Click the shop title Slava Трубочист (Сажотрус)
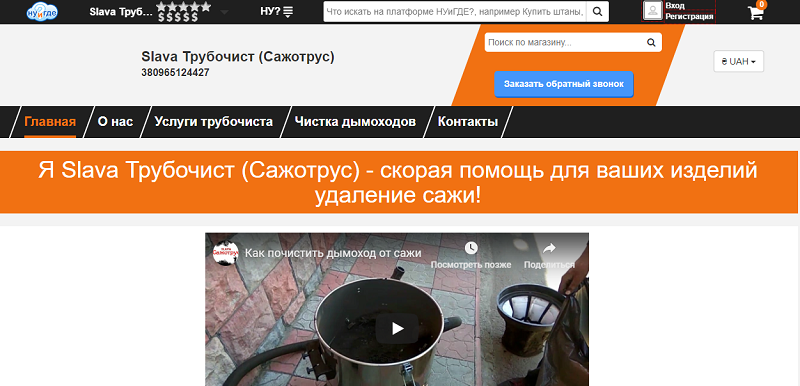Screen dimensions: 800x386 tap(238, 57)
